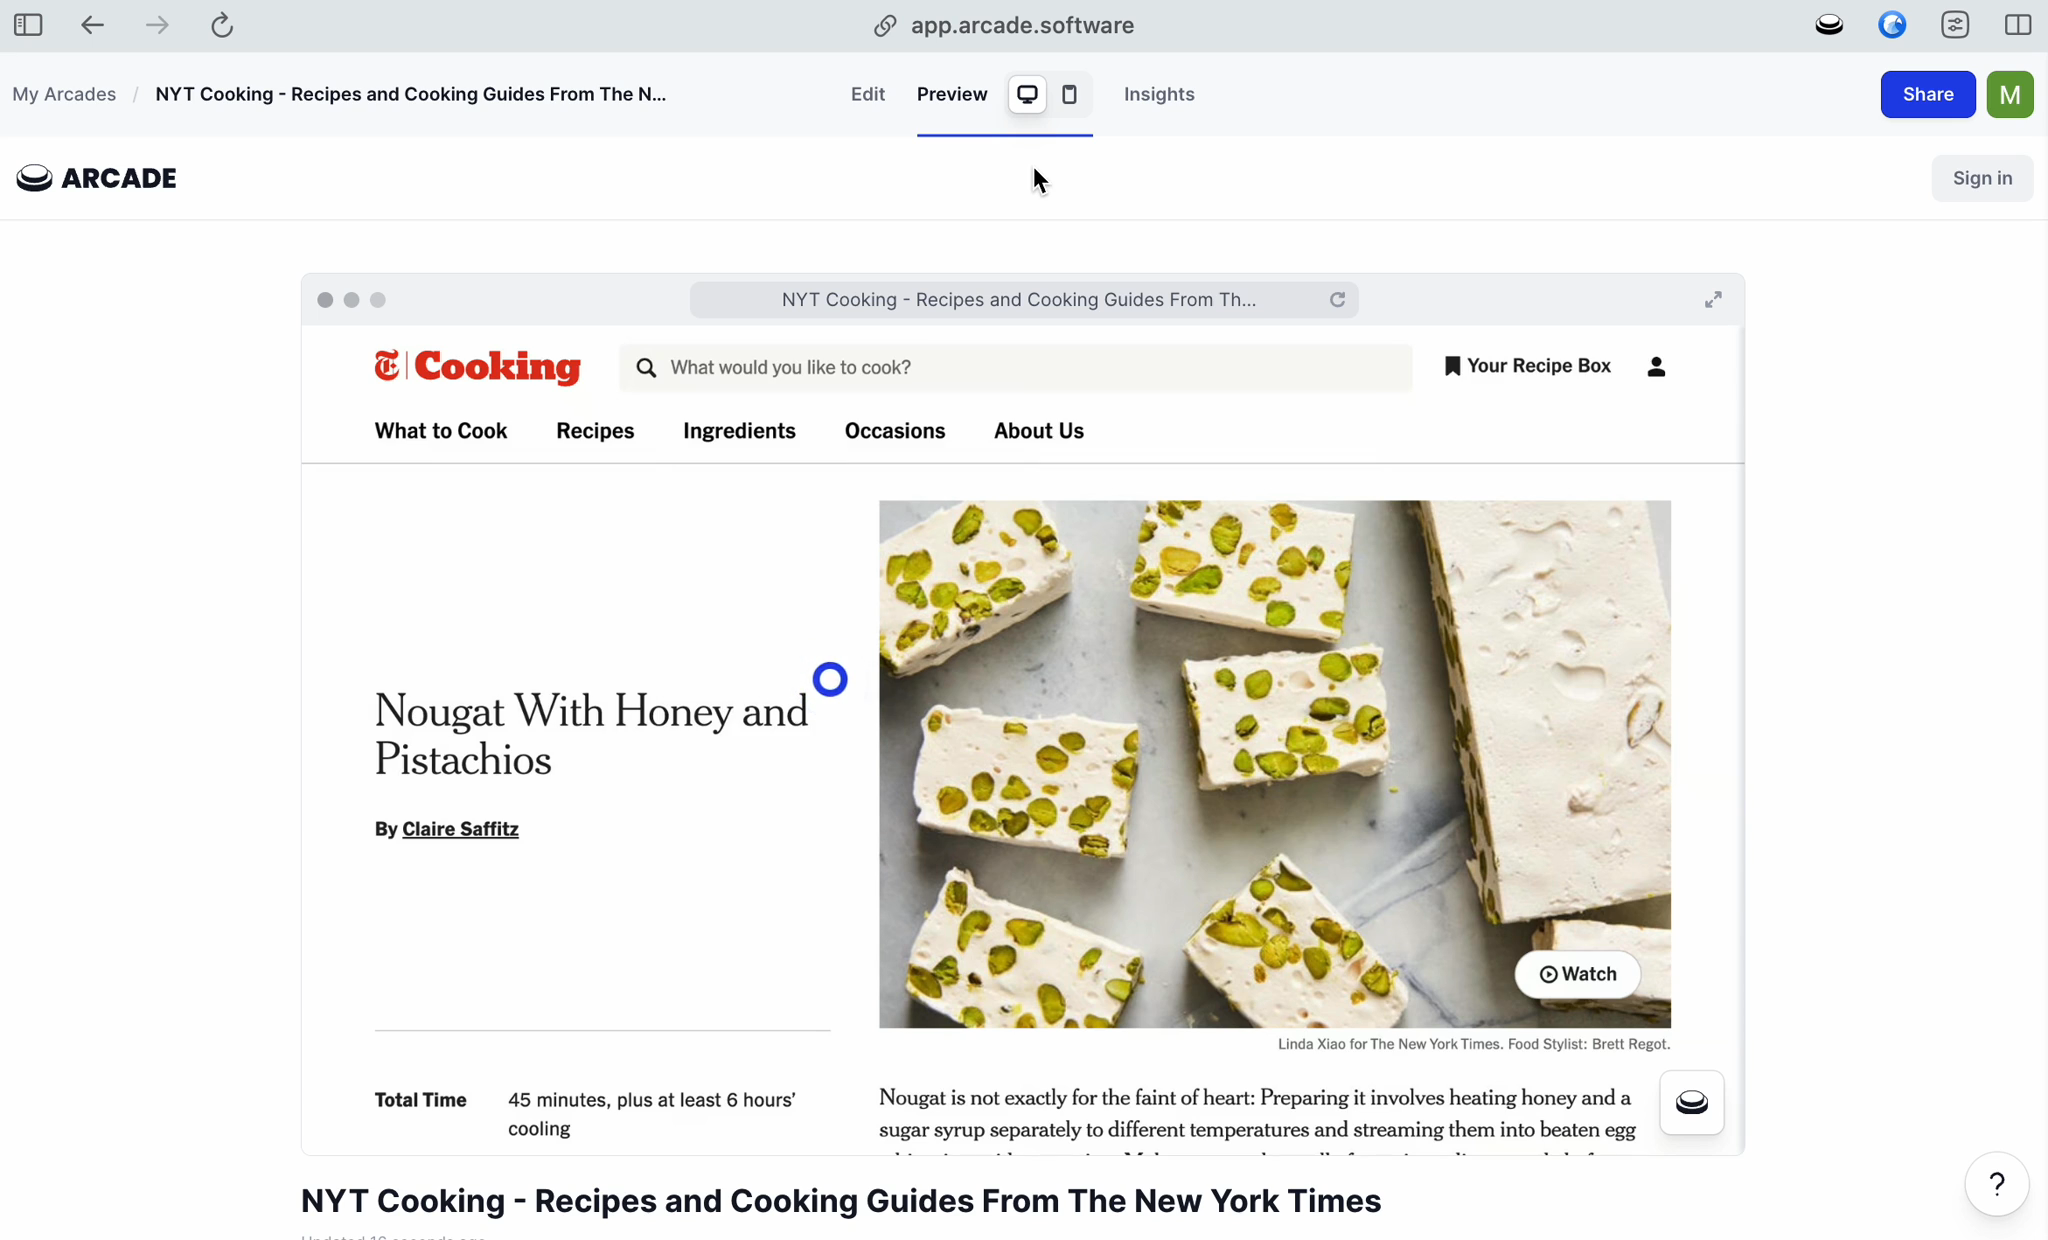The width and height of the screenshot is (2048, 1240).
Task: Click Sign In on Arcade
Action: coord(1982,177)
